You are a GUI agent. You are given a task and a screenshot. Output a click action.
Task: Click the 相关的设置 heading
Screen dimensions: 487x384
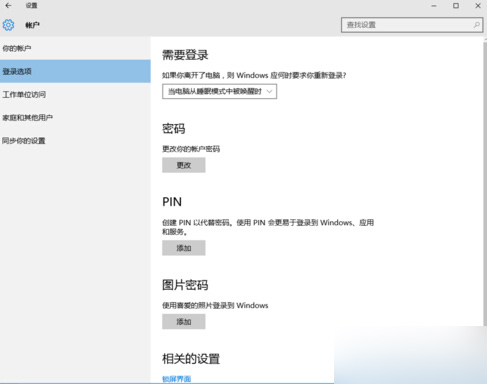pyautogui.click(x=191, y=359)
